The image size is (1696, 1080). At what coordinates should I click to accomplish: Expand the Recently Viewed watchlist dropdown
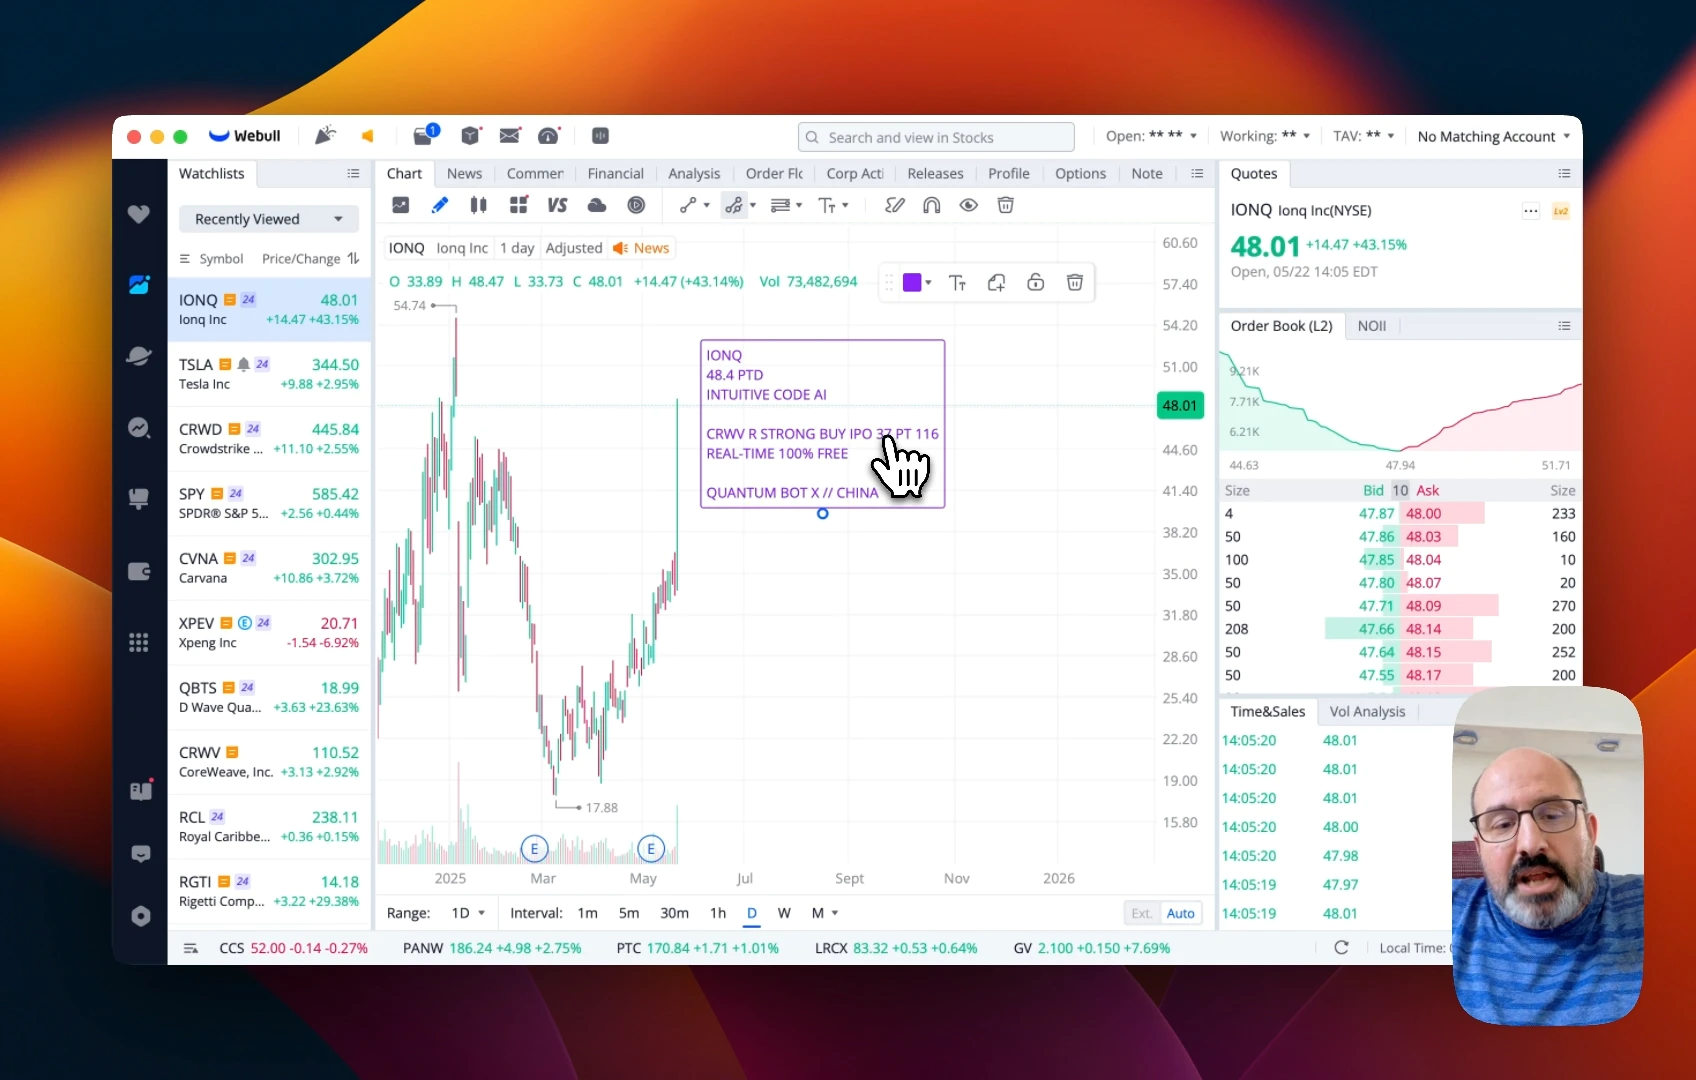[x=269, y=219]
